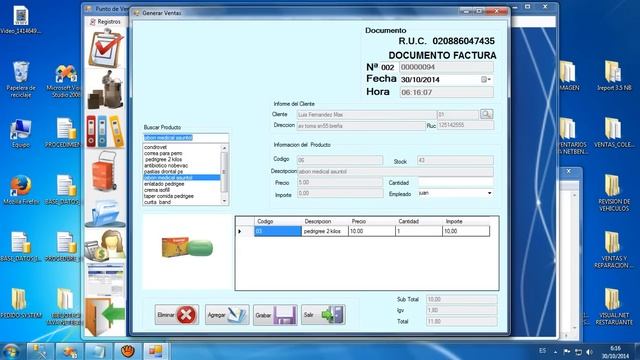Select 'crema isofil' in product list
This screenshot has width=640, height=360.
click(x=157, y=190)
